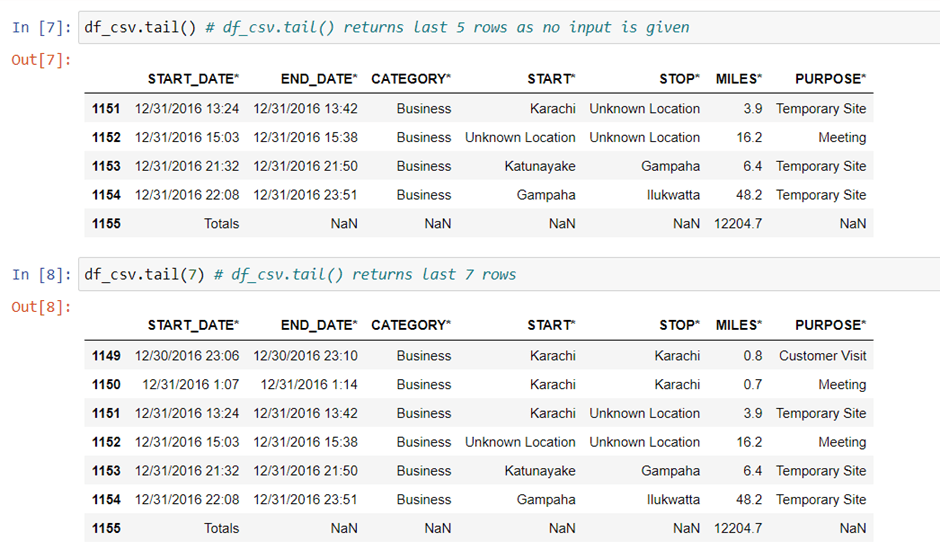Click START_DATE* header in Out[8] table
940x550 pixels.
pyautogui.click(x=193, y=325)
